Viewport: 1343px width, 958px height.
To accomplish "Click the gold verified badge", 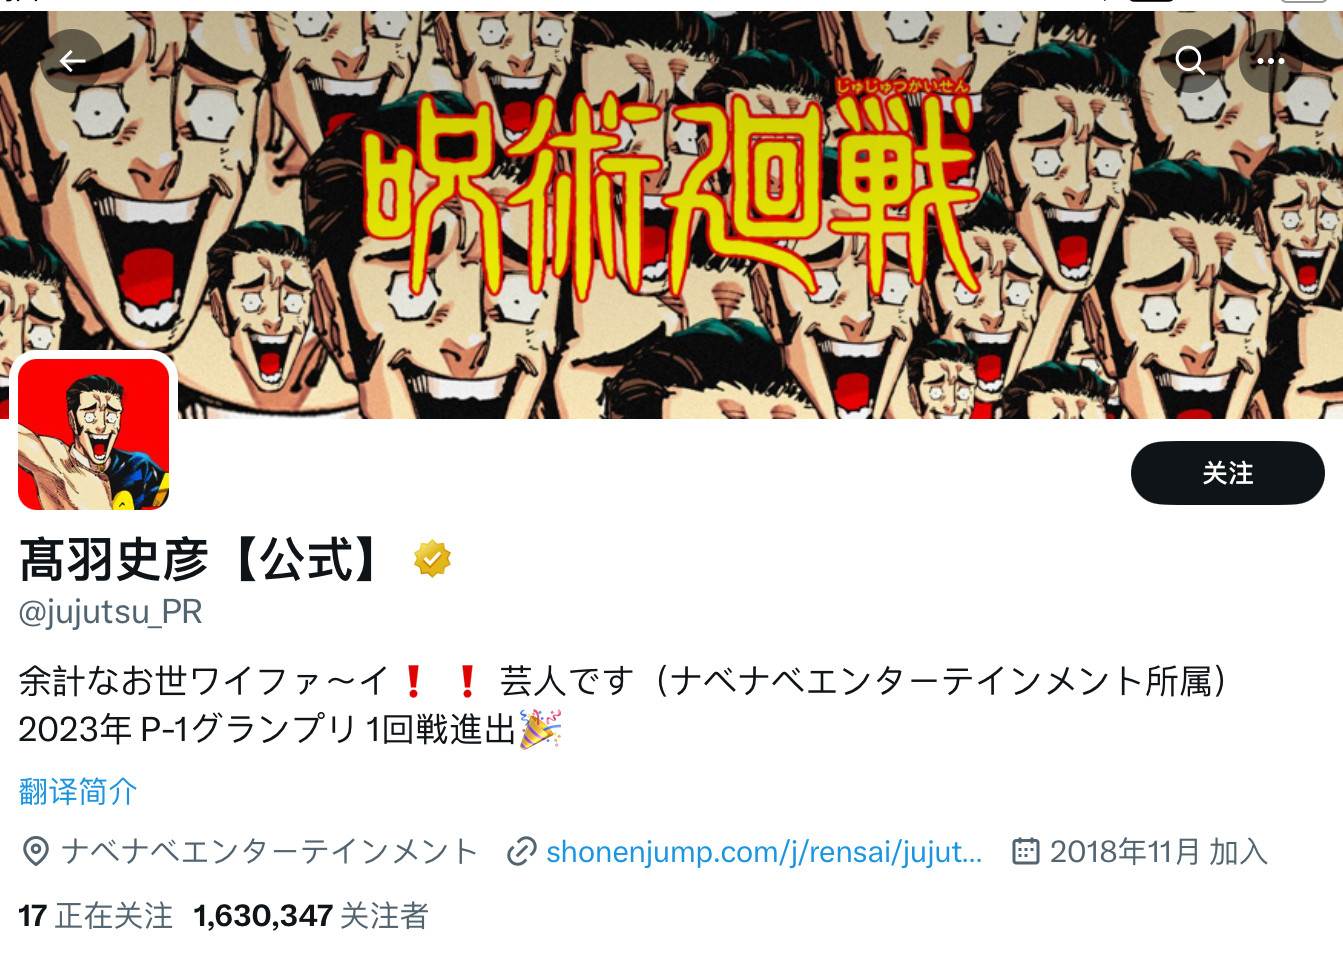I will pos(432,559).
